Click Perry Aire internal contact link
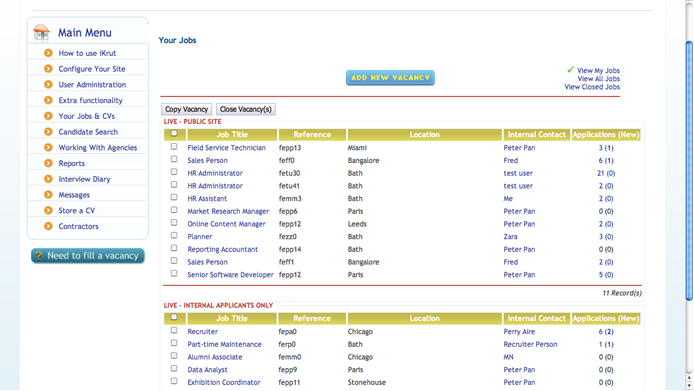Screen dimensions: 694x391 coord(519,332)
